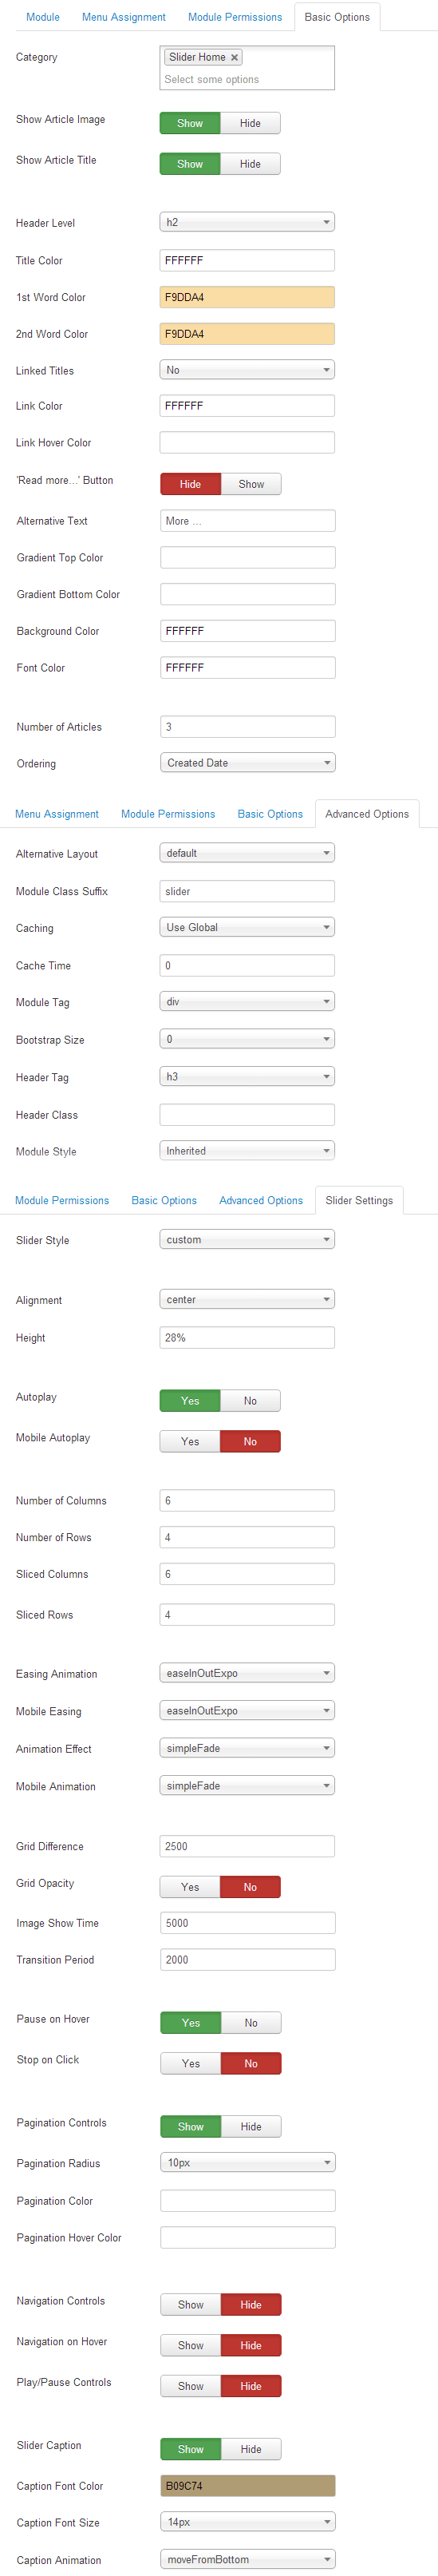Enable Mobile Autoplay with Yes
Viewport: 438px width, 2576px height.
click(x=190, y=1441)
